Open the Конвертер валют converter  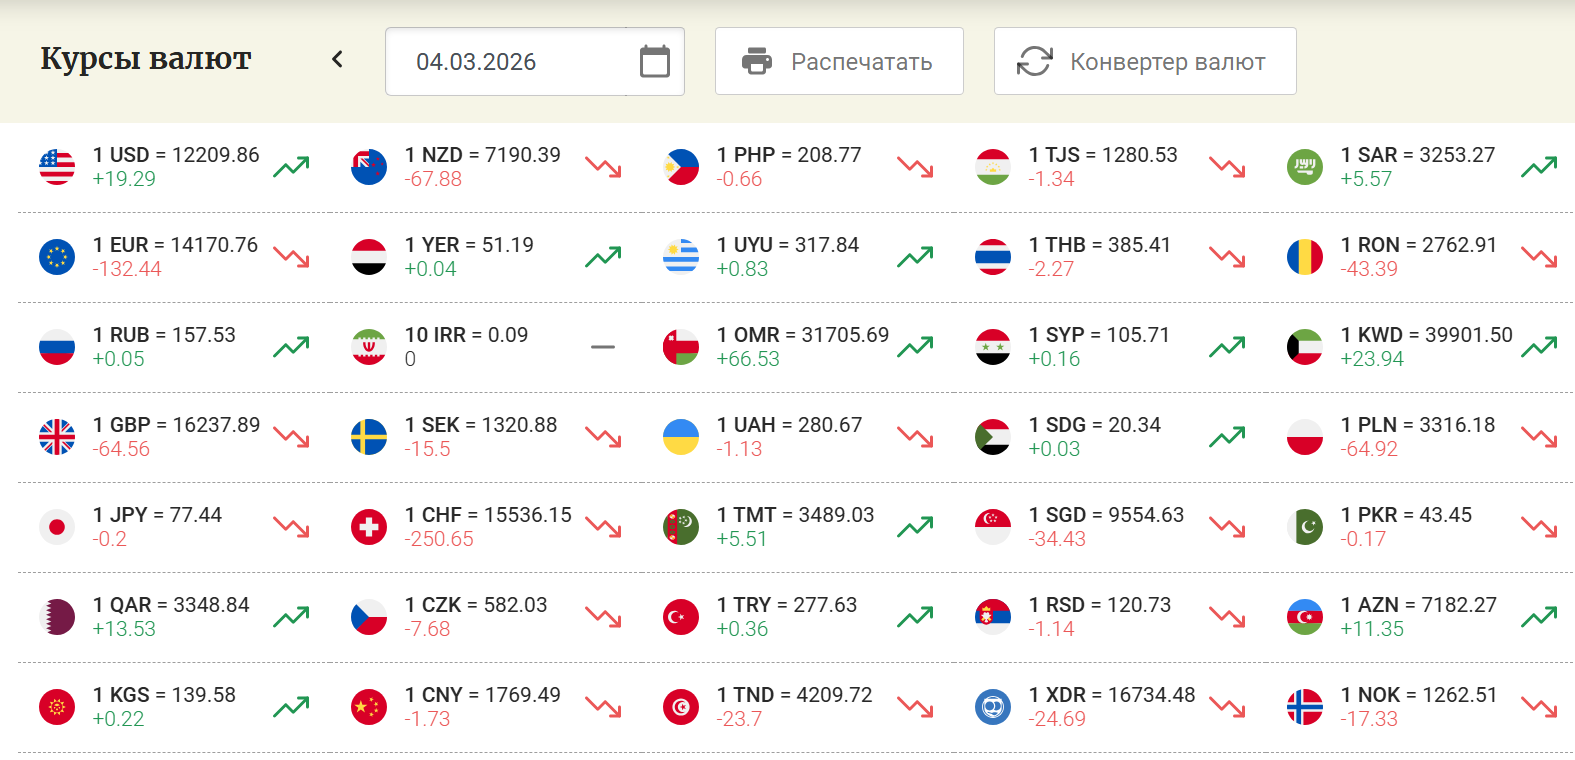1145,61
